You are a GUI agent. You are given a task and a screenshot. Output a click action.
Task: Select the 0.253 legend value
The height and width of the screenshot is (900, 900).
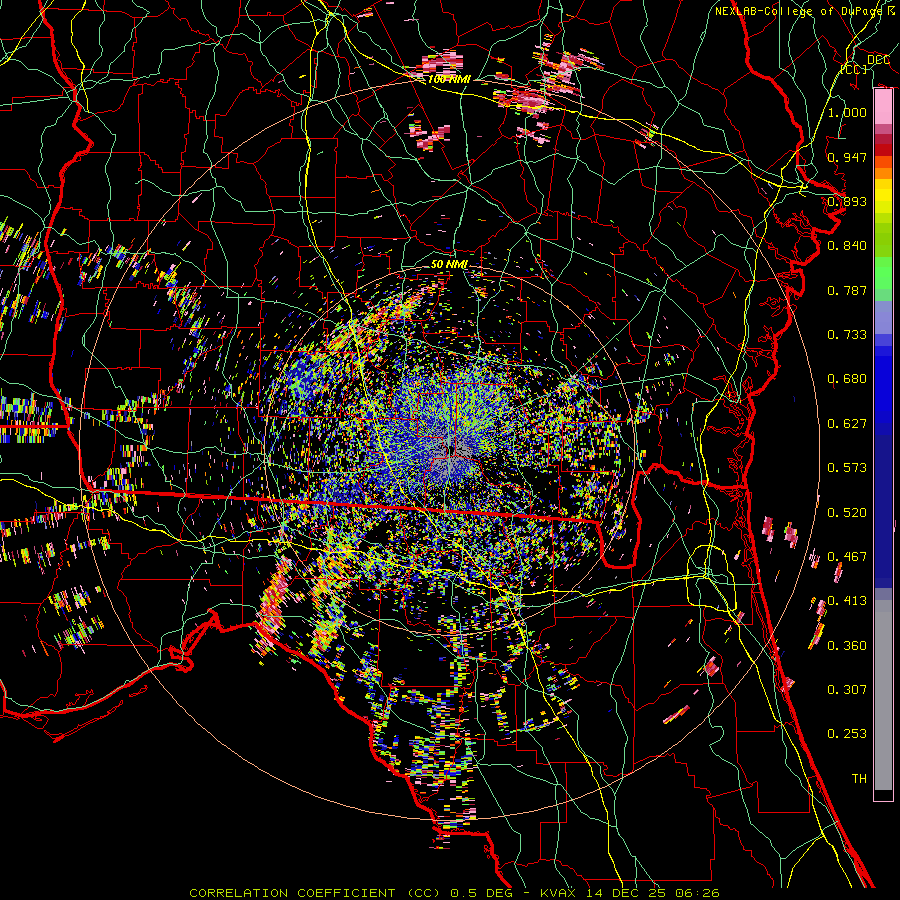[x=847, y=734]
